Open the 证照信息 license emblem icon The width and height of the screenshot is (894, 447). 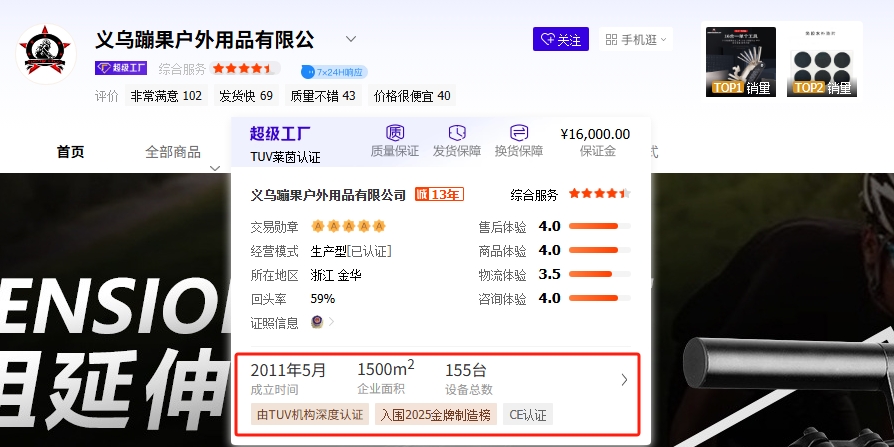click(x=317, y=322)
